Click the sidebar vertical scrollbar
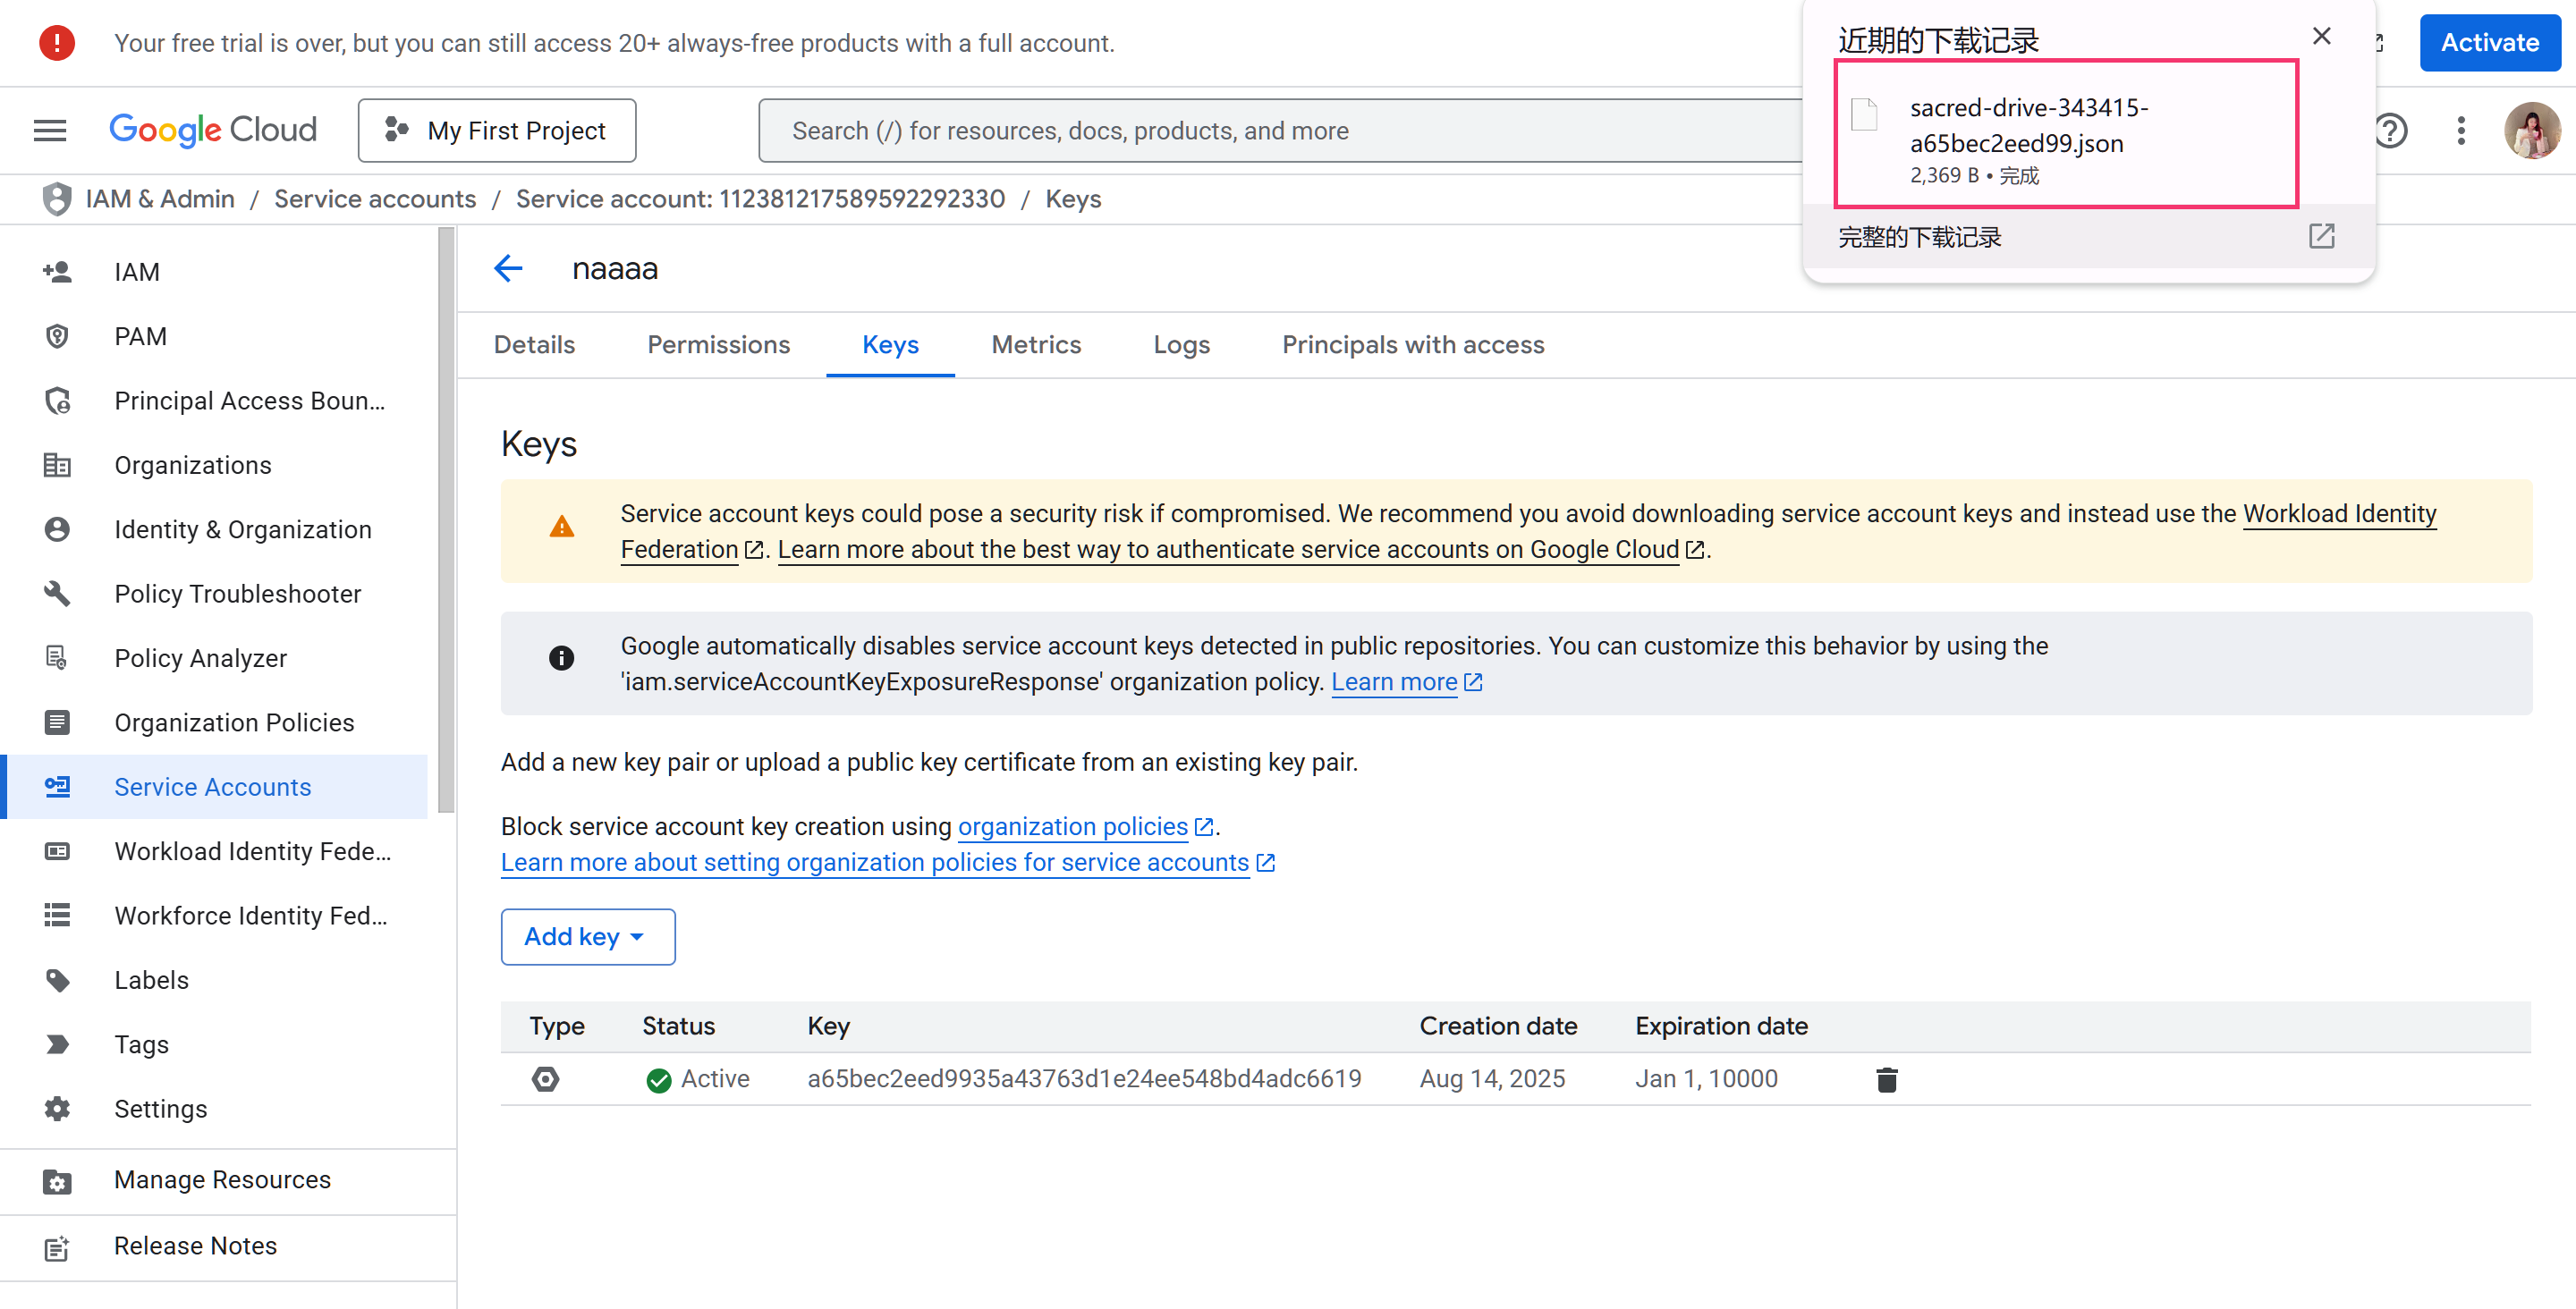Image resolution: width=2576 pixels, height=1309 pixels. point(446,520)
